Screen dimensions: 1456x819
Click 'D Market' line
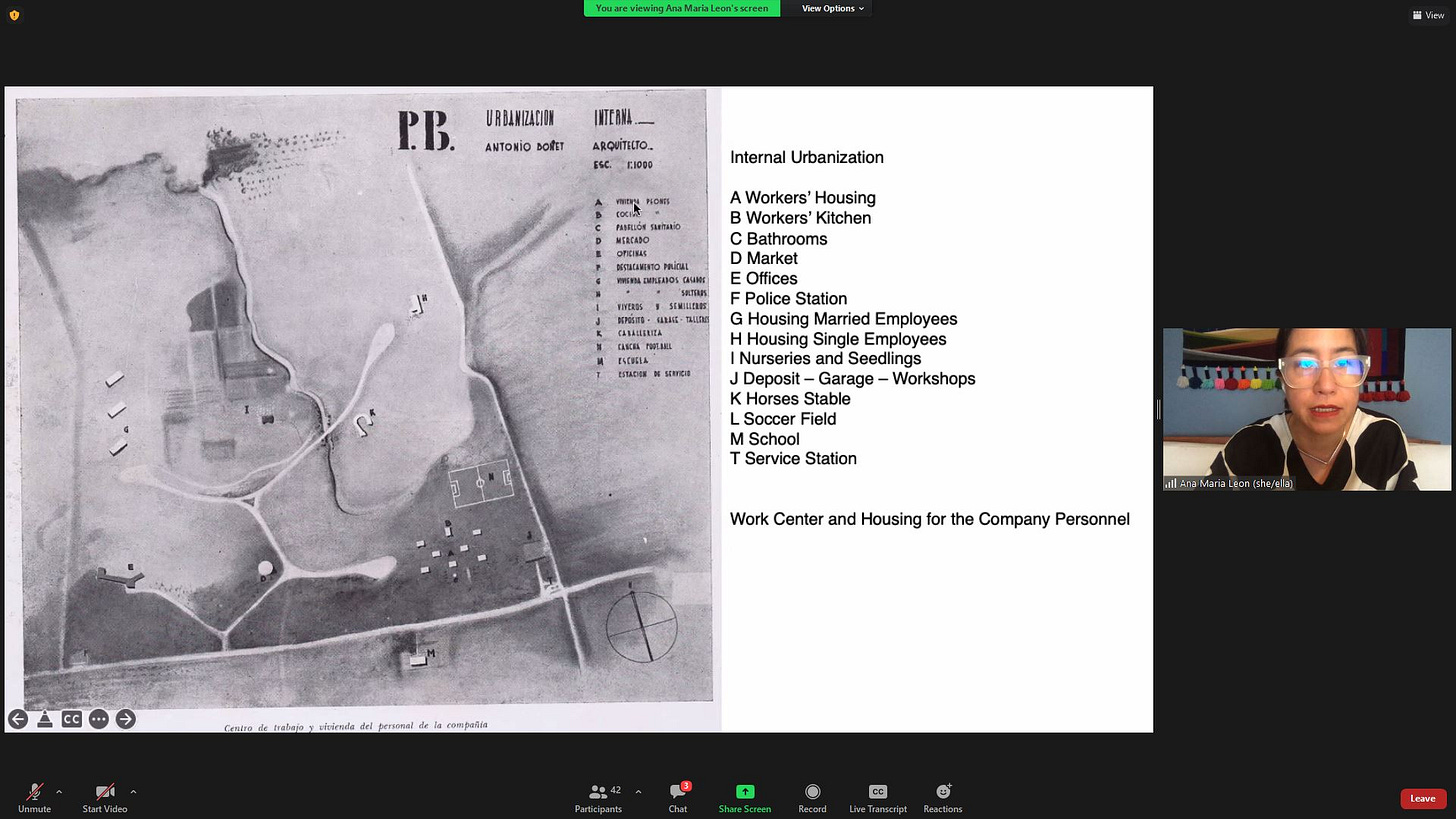click(x=763, y=258)
